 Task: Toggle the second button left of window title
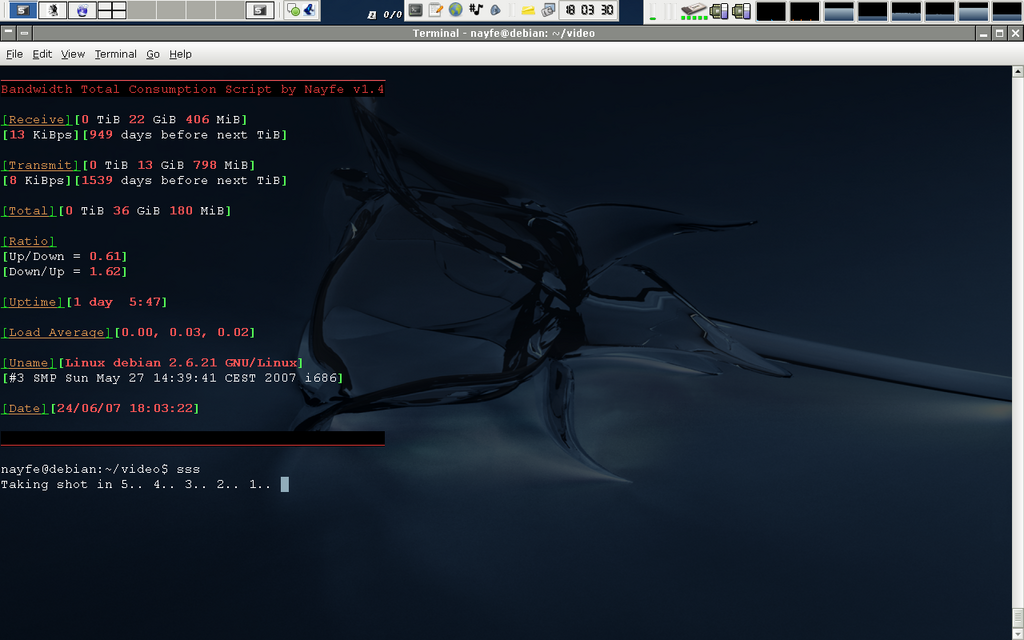click(24, 33)
